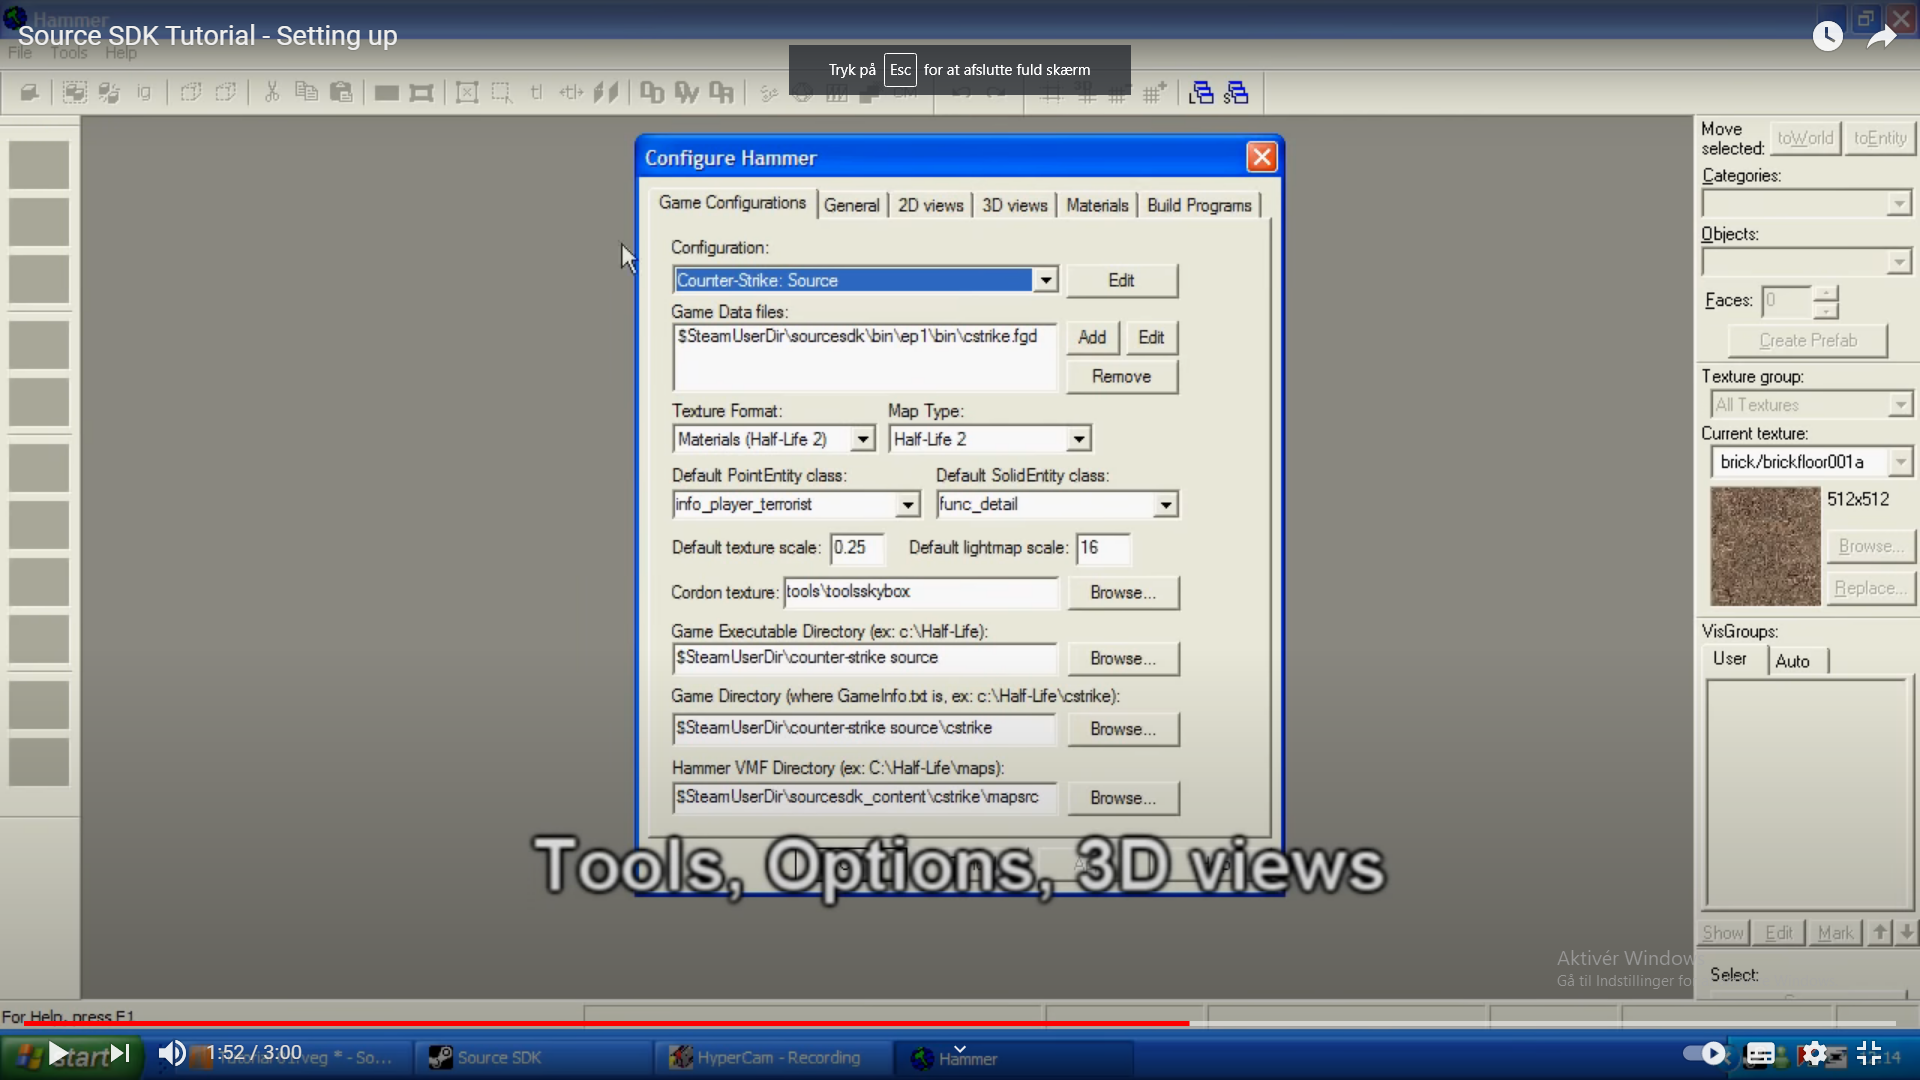Expand the Configuration dropdown for Counter-Strike: Source
Image resolution: width=1920 pixels, height=1080 pixels.
pyautogui.click(x=1045, y=280)
